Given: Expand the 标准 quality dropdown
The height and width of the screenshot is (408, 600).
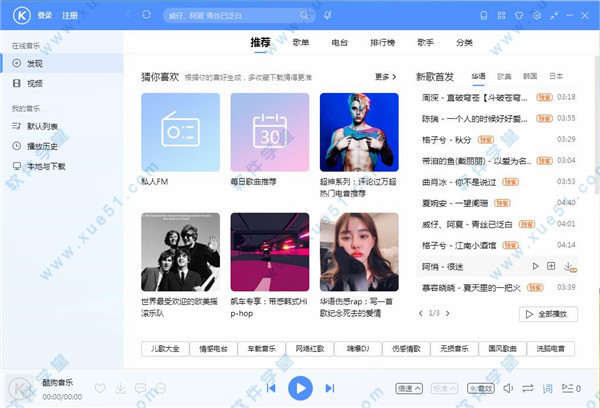Looking at the screenshot, I should pyautogui.click(x=444, y=388).
